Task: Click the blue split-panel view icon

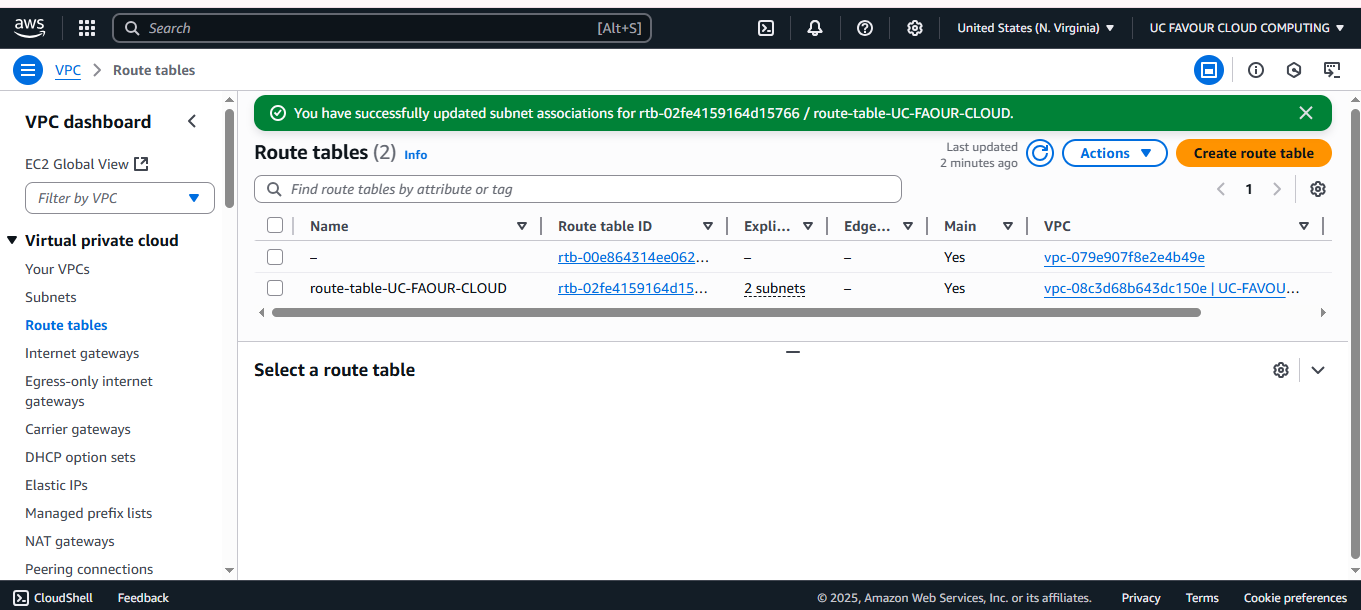Action: [x=1209, y=70]
